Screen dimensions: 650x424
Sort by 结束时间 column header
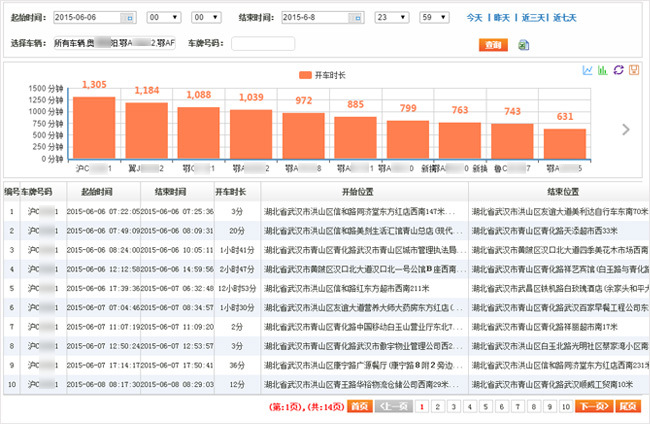click(177, 192)
